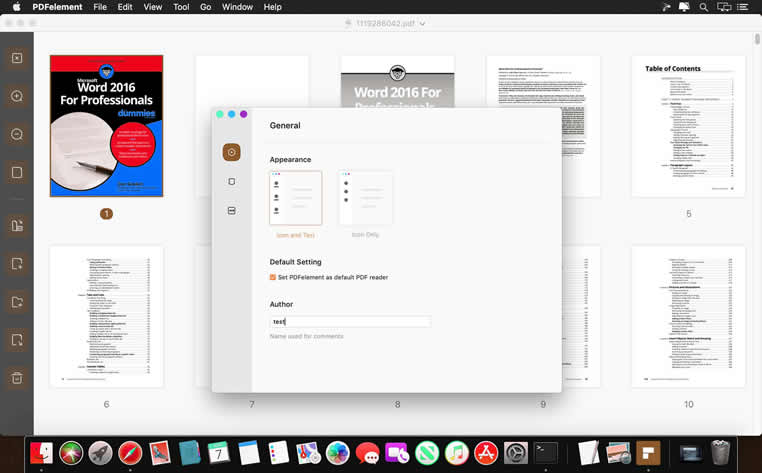This screenshot has height=473, width=762.
Task: Open the Help menu
Action: (x=273, y=7)
